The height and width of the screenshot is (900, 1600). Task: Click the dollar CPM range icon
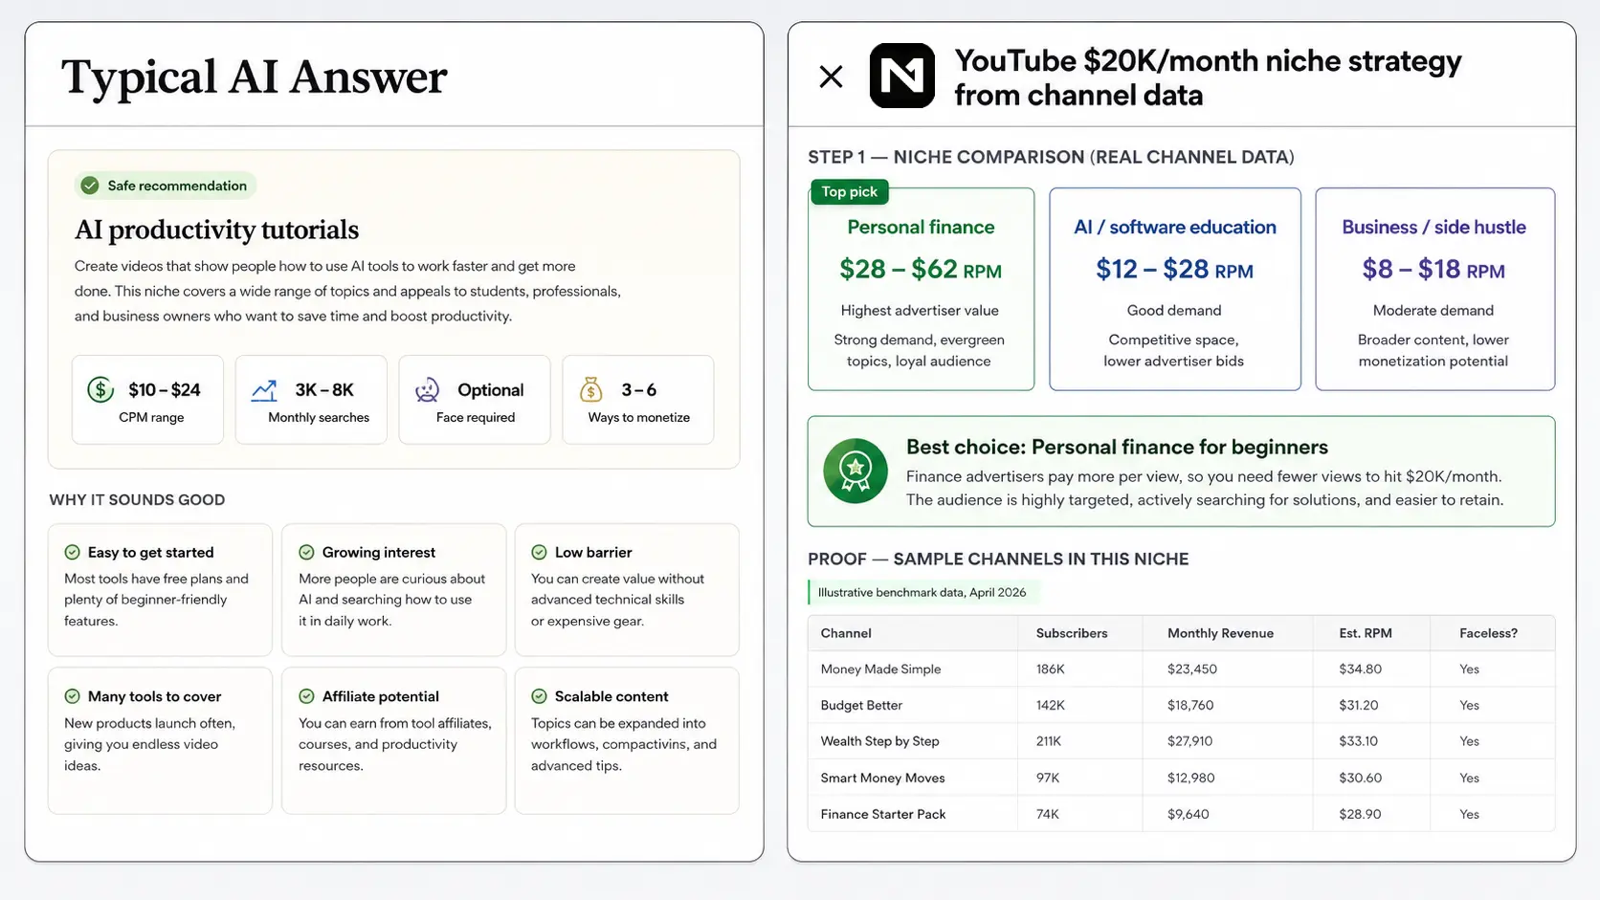click(x=100, y=389)
